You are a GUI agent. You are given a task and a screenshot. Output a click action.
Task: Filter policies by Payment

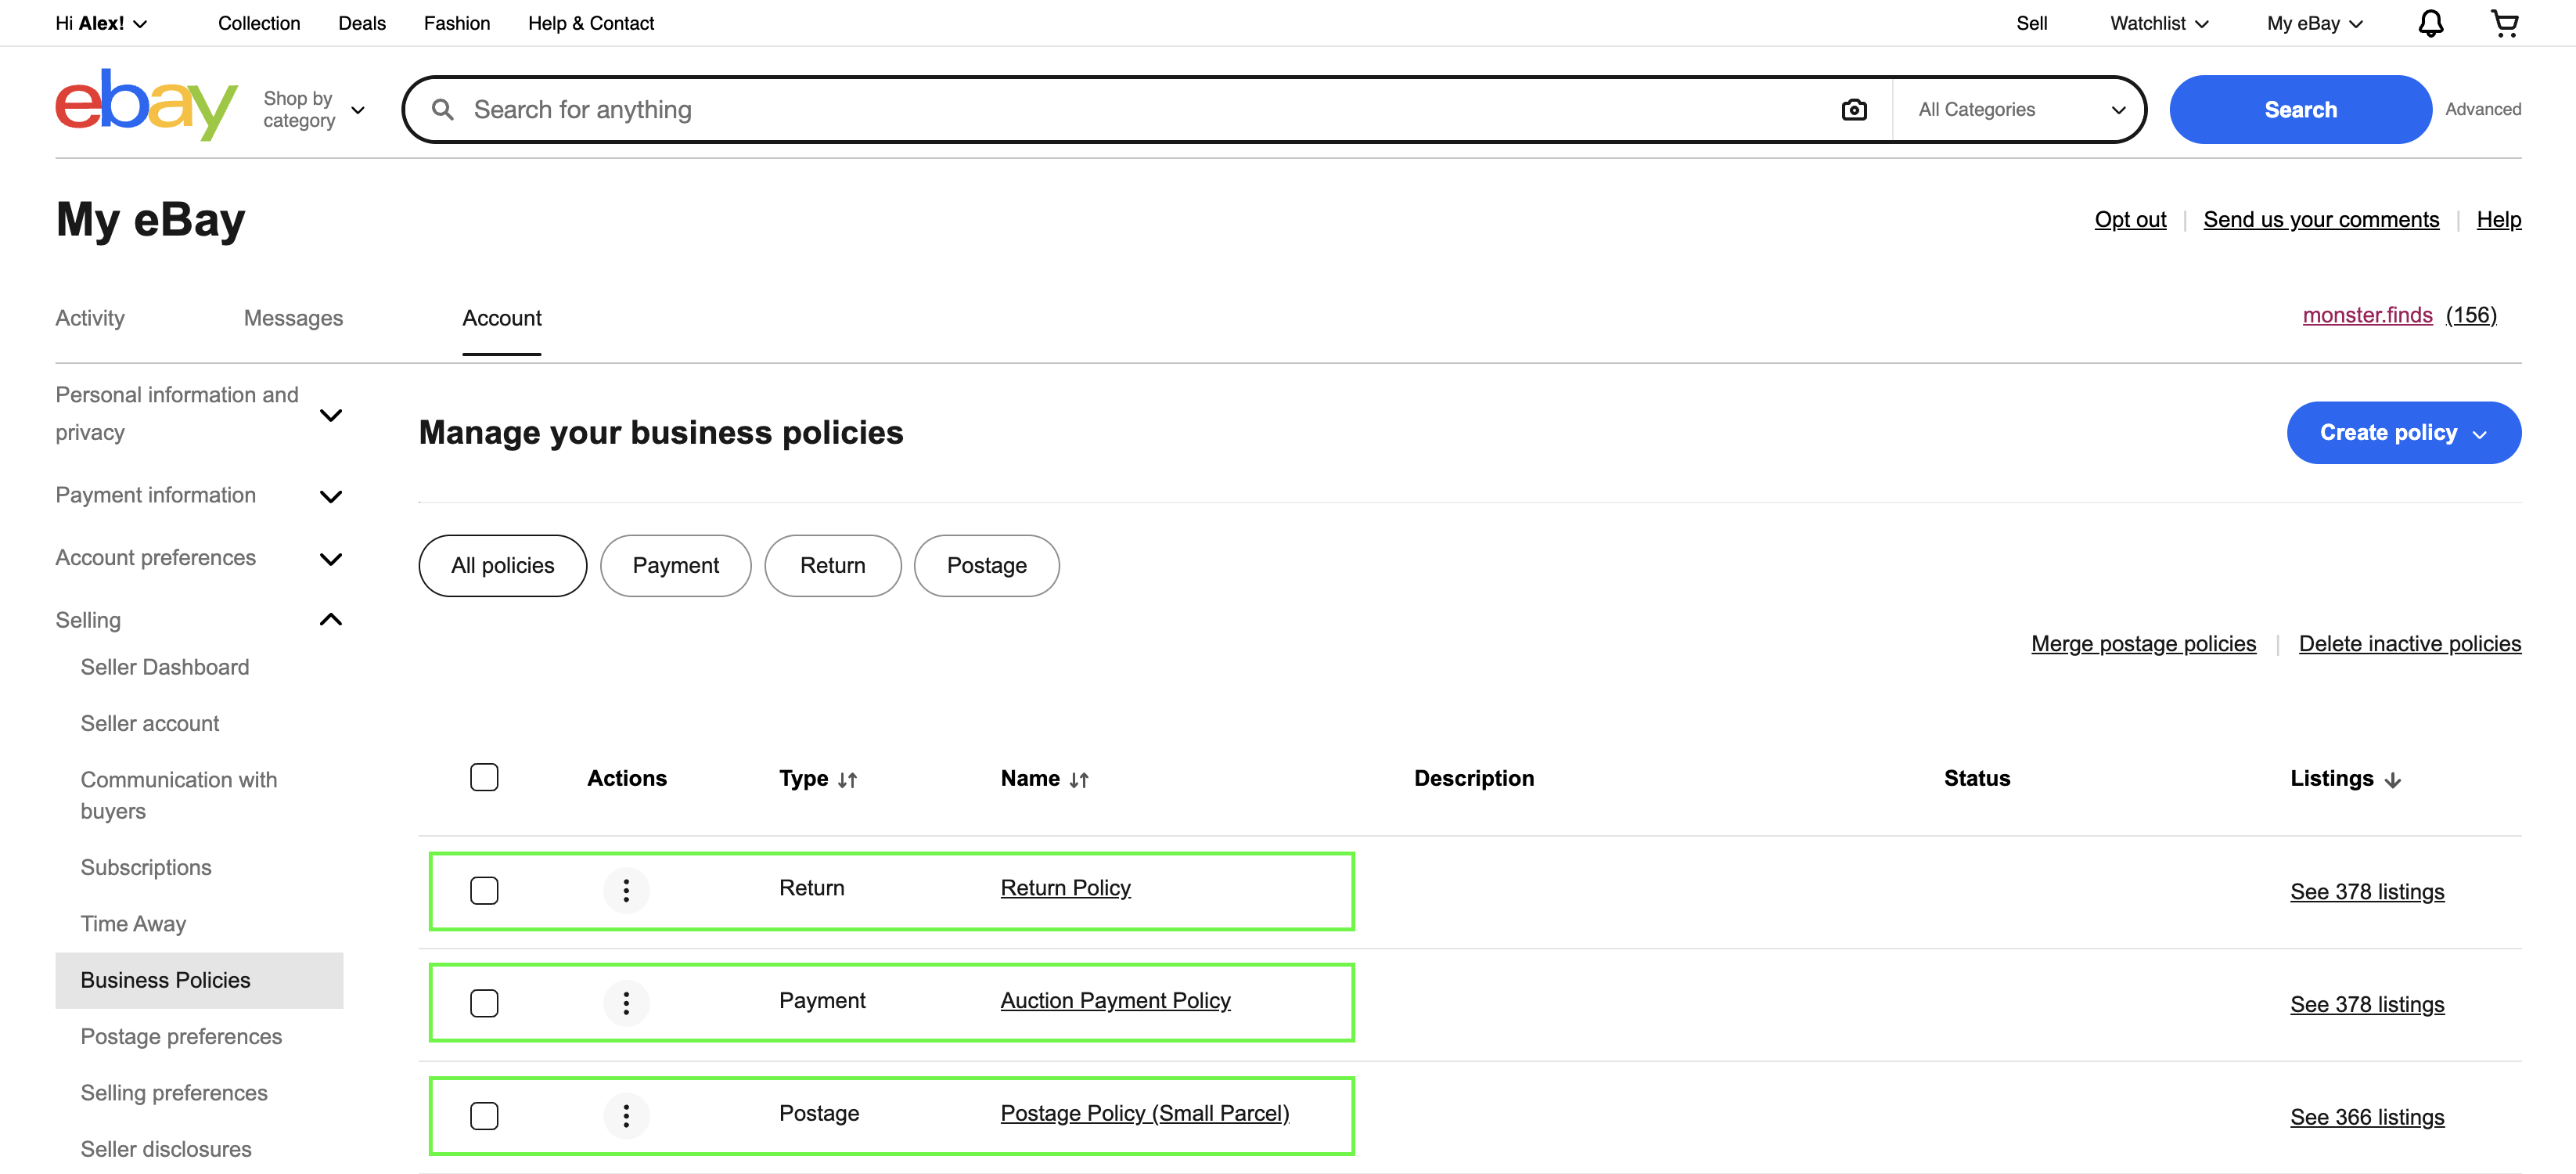coord(675,566)
